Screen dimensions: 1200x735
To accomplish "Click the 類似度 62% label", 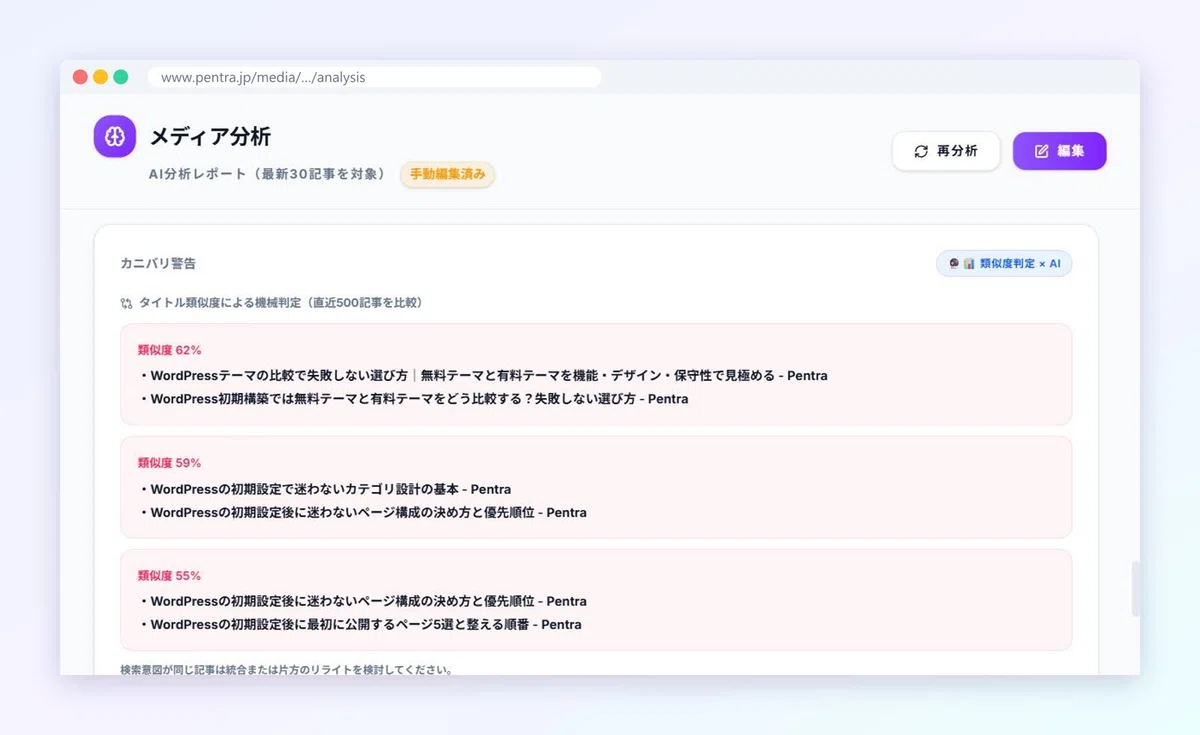I will (169, 350).
